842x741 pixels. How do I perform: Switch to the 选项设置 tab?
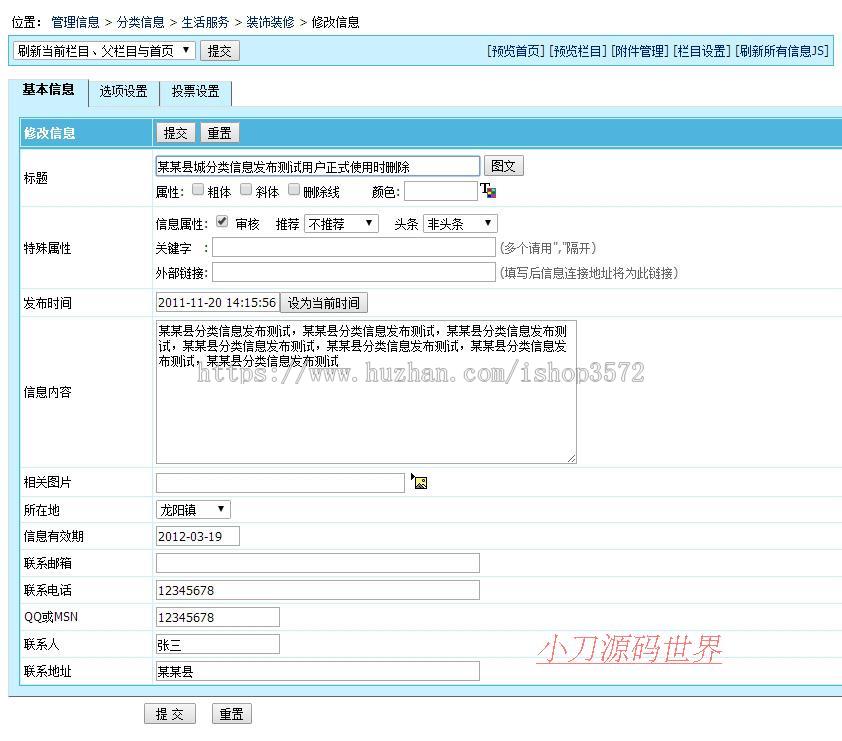124,92
